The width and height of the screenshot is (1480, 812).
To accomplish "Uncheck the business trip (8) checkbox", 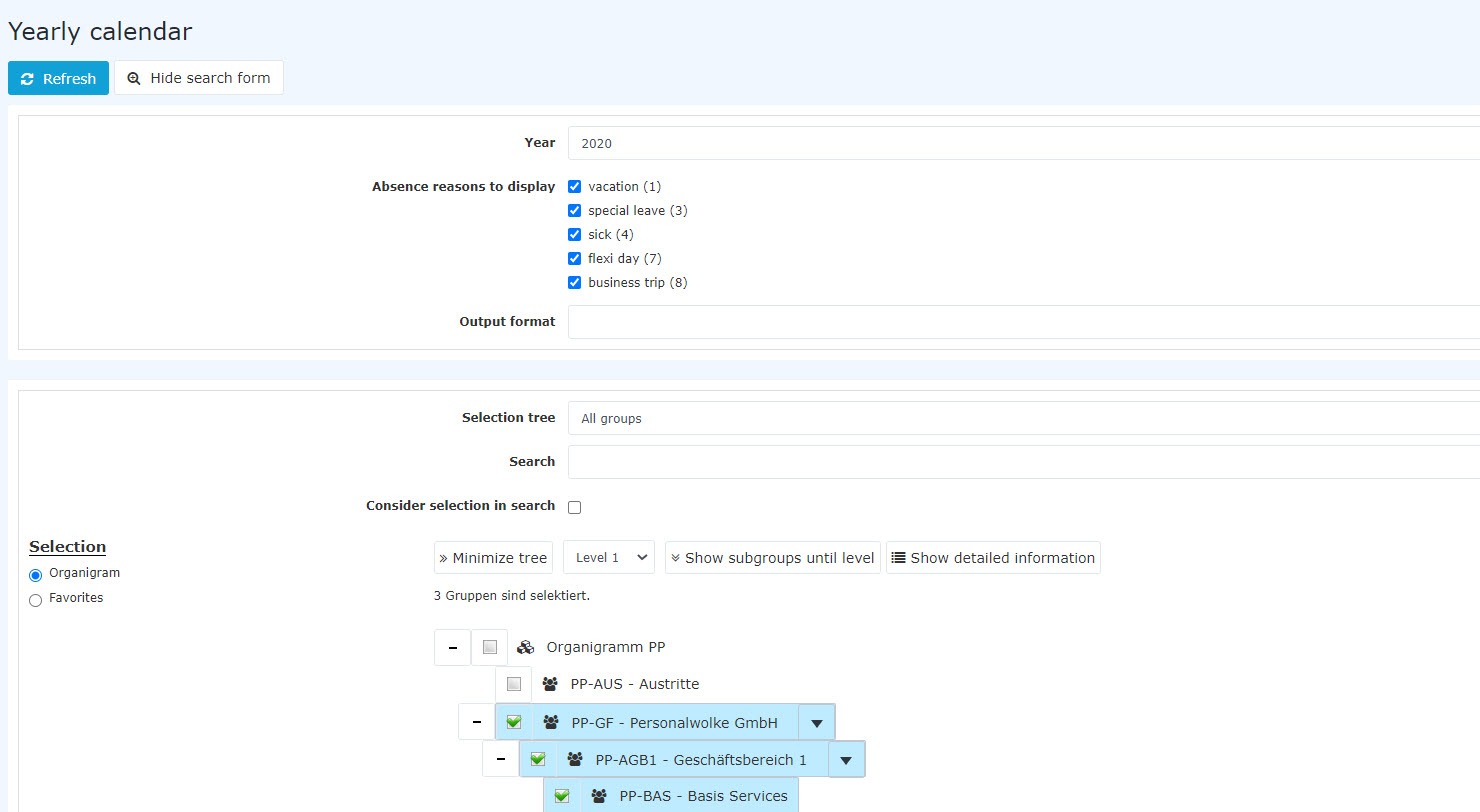I will pyautogui.click(x=575, y=283).
